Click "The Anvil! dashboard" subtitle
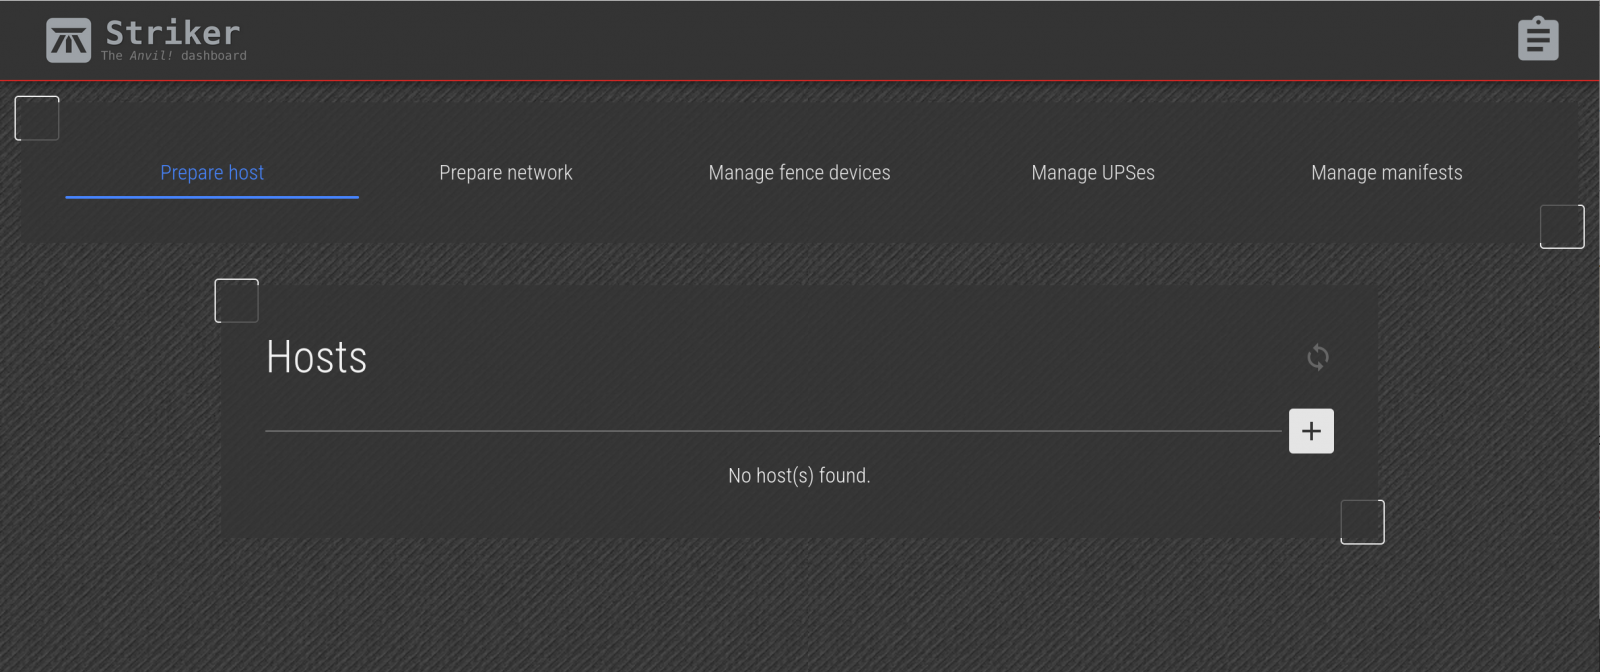 coord(173,56)
